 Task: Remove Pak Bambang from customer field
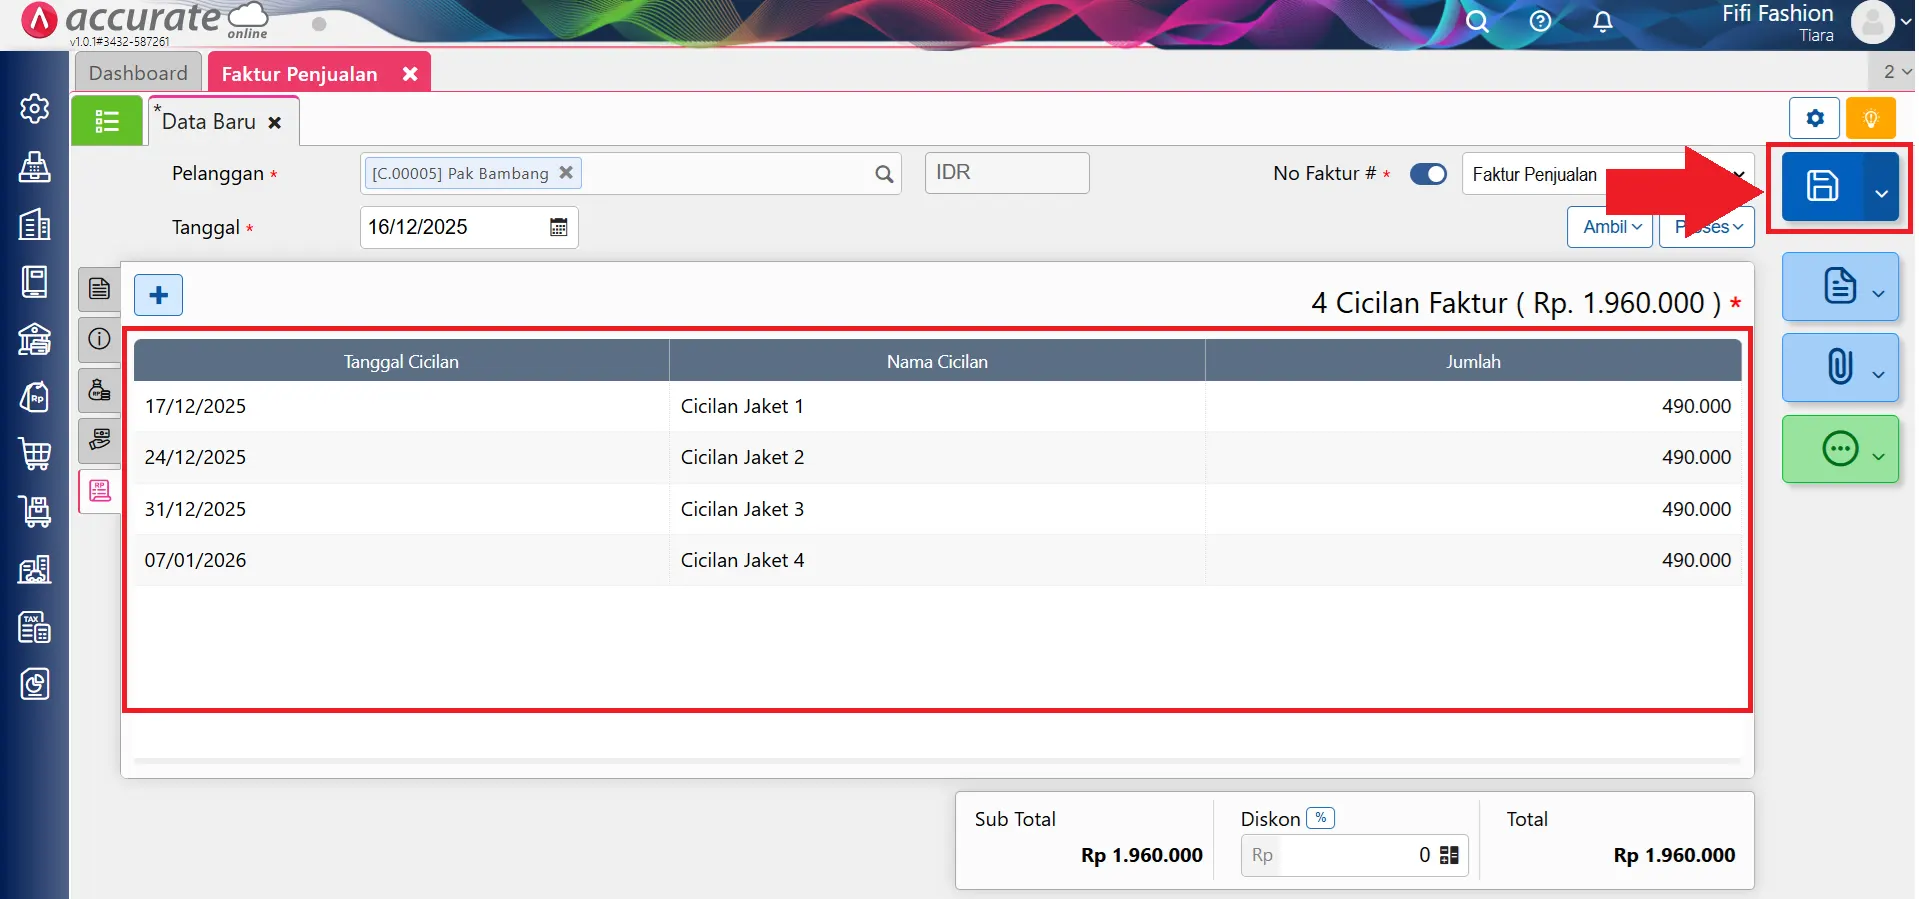click(566, 172)
